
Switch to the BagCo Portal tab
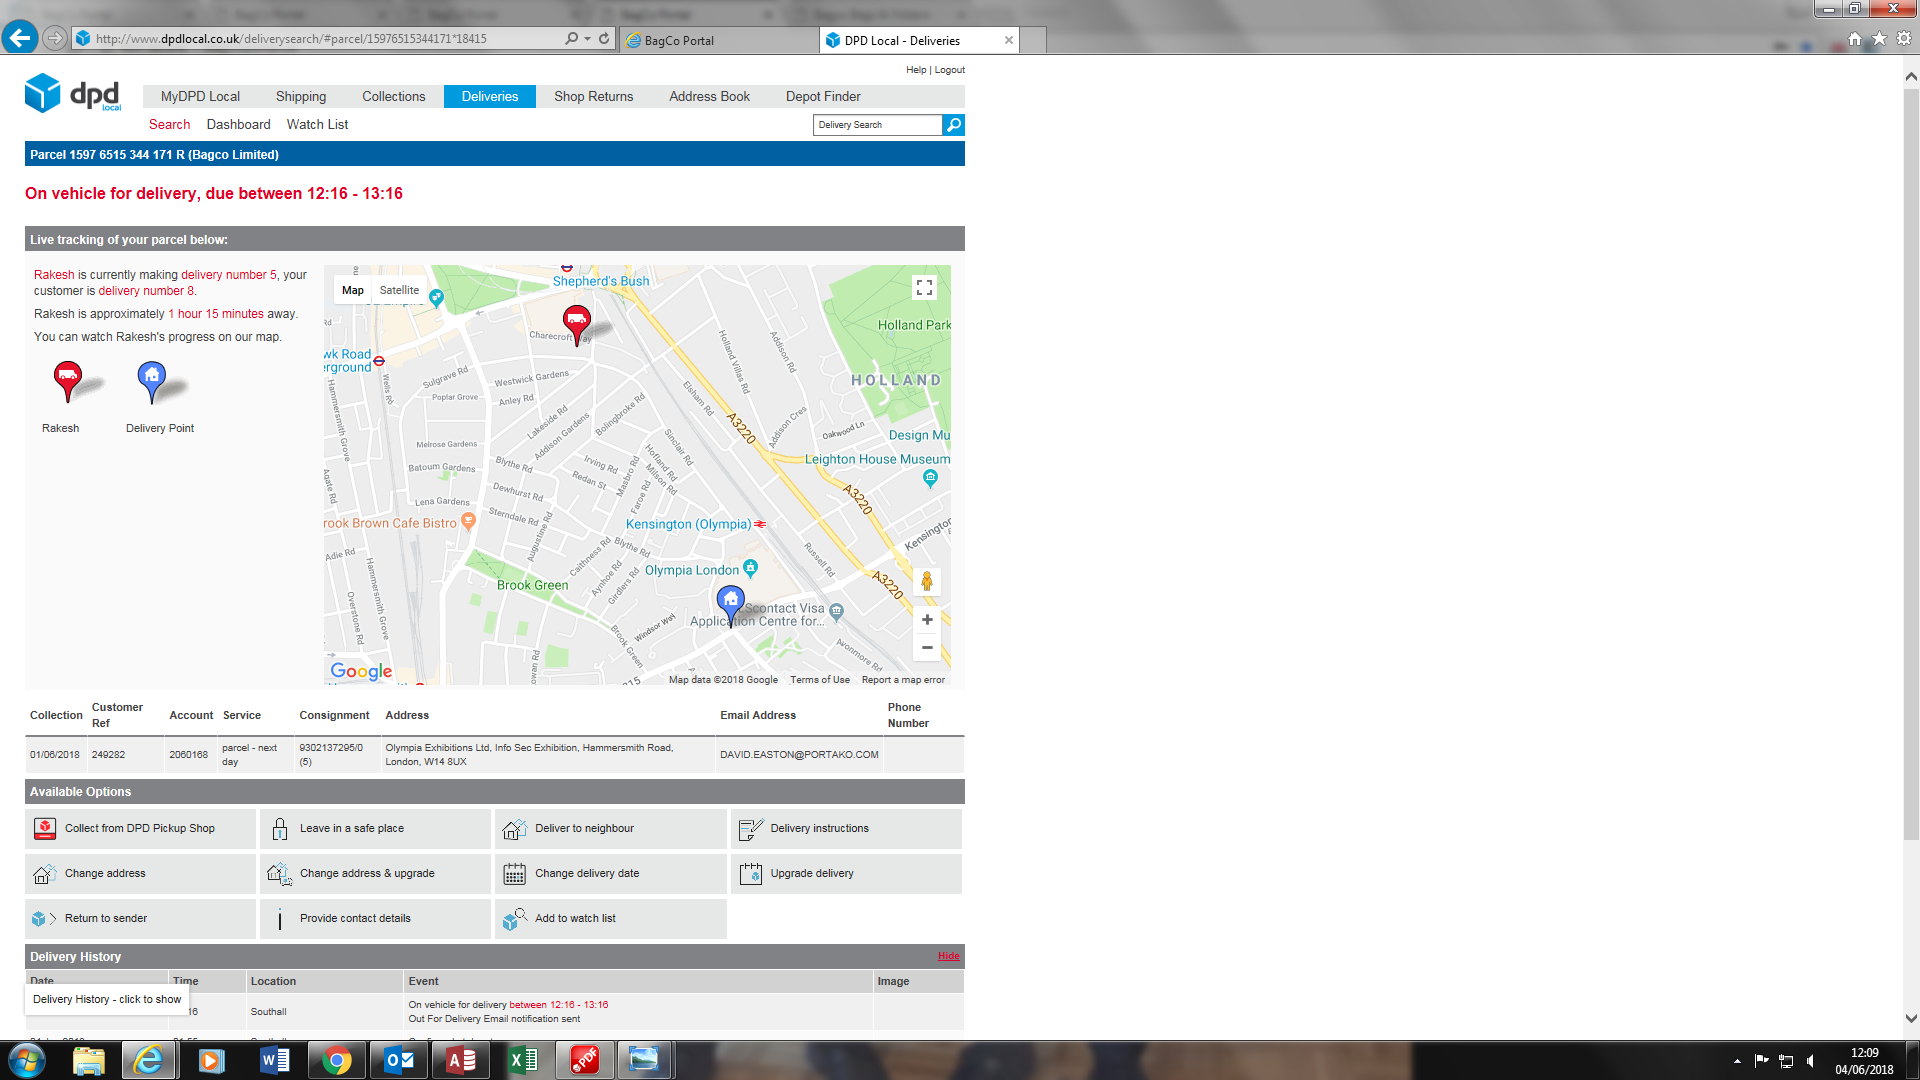(x=680, y=41)
